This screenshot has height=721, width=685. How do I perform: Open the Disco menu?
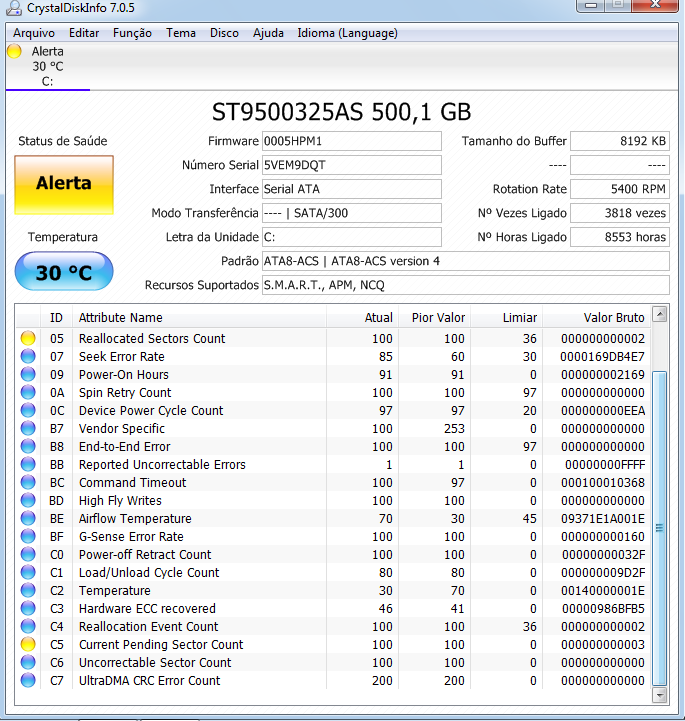point(224,33)
